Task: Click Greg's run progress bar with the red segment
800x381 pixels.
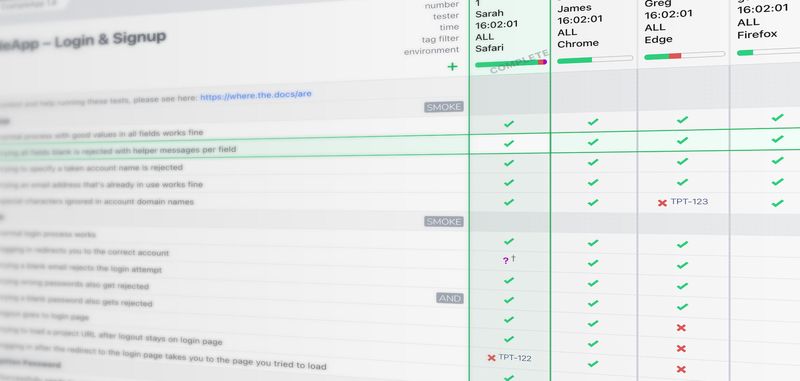Action: coord(685,55)
